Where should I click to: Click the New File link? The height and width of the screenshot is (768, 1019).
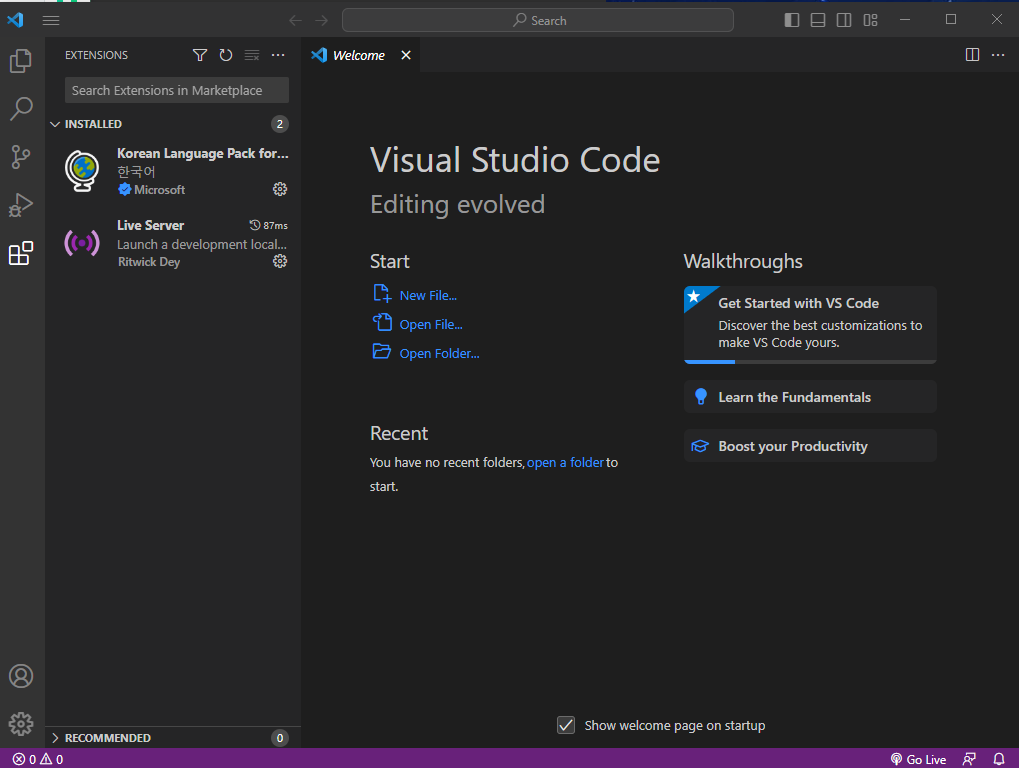pos(428,296)
